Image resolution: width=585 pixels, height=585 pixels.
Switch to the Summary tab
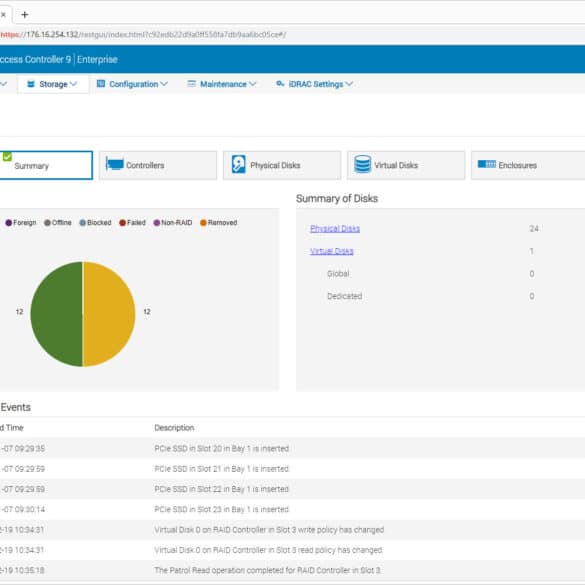pos(46,165)
